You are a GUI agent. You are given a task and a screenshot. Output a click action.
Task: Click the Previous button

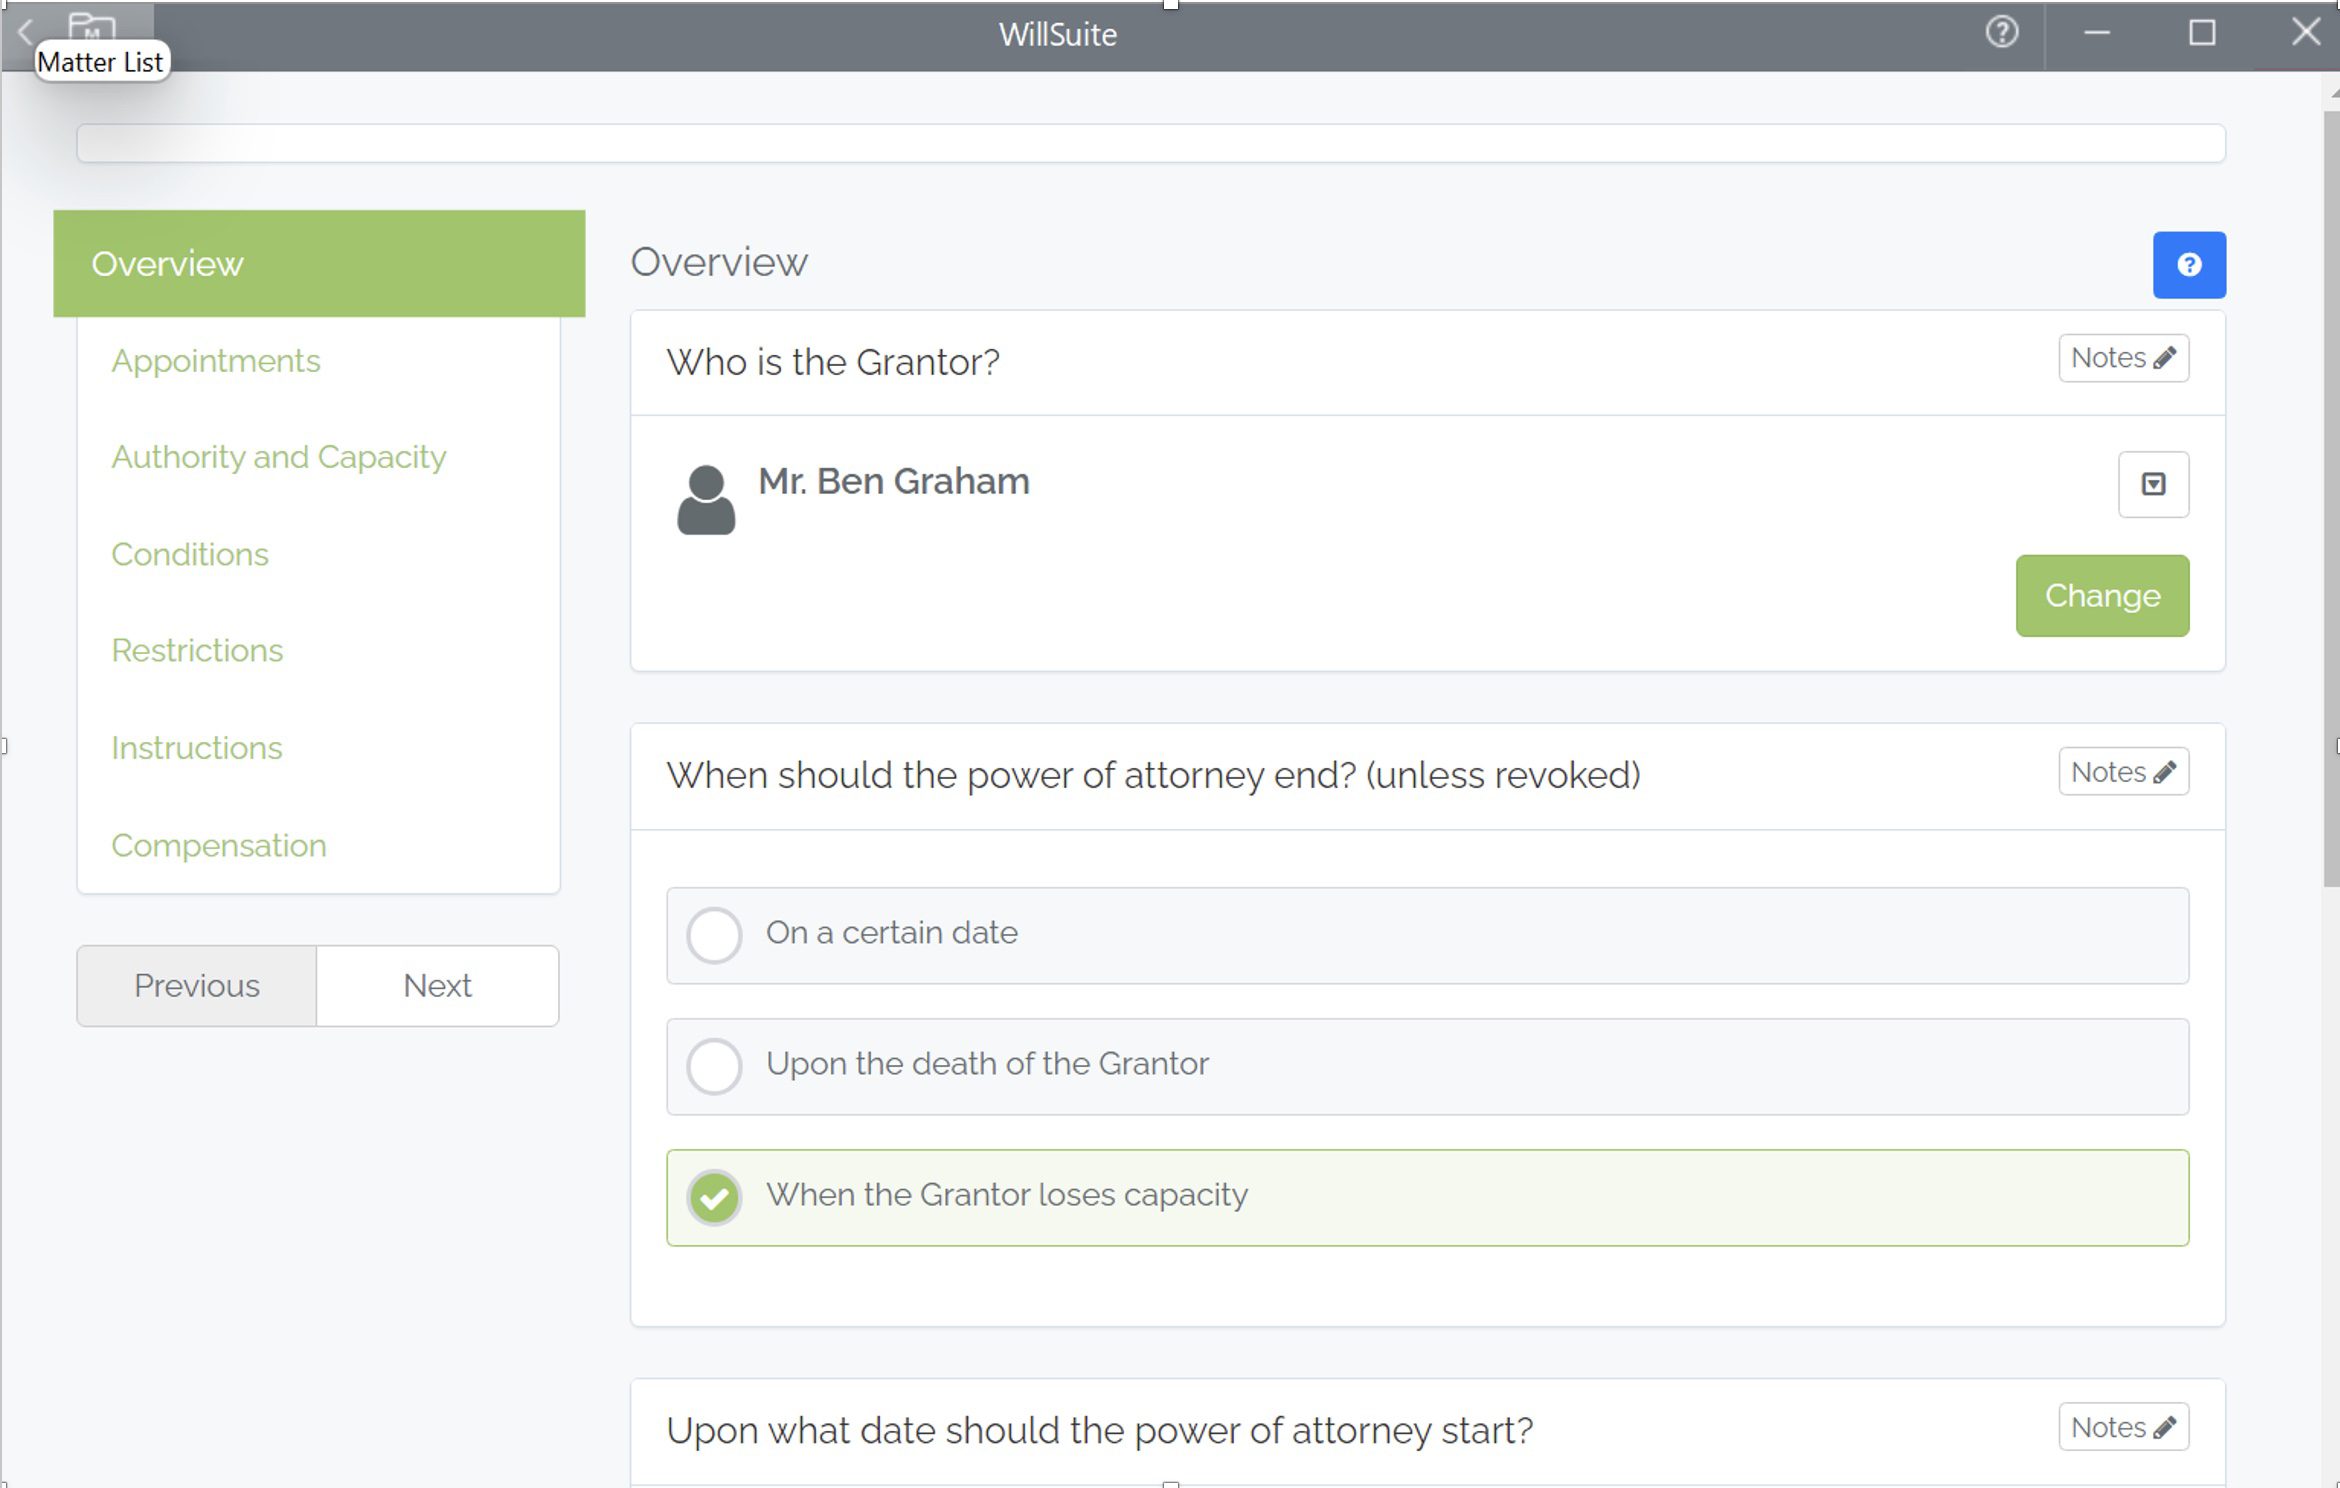(x=196, y=985)
